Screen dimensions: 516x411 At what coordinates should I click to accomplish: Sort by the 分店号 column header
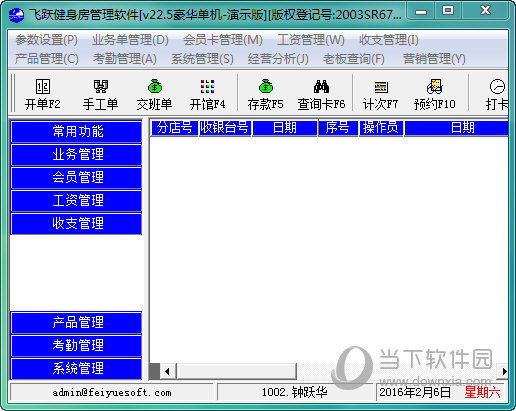point(174,128)
